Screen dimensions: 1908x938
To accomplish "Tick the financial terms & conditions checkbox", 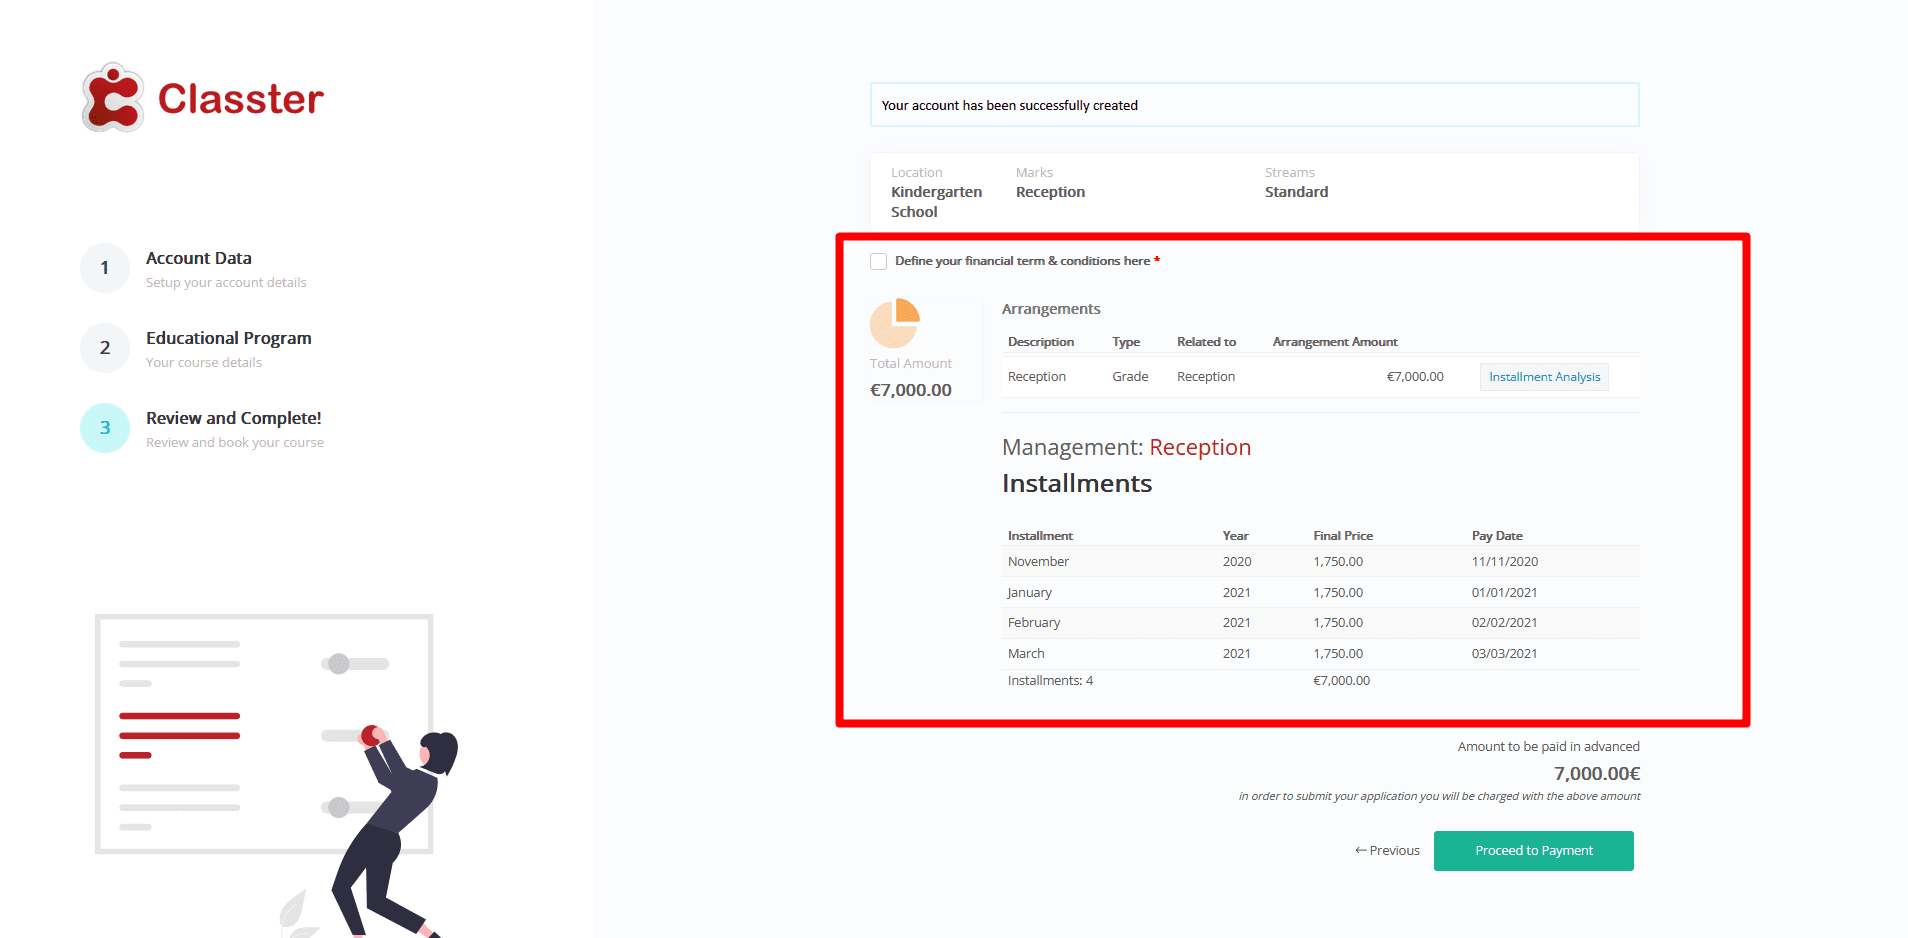I will pos(878,261).
